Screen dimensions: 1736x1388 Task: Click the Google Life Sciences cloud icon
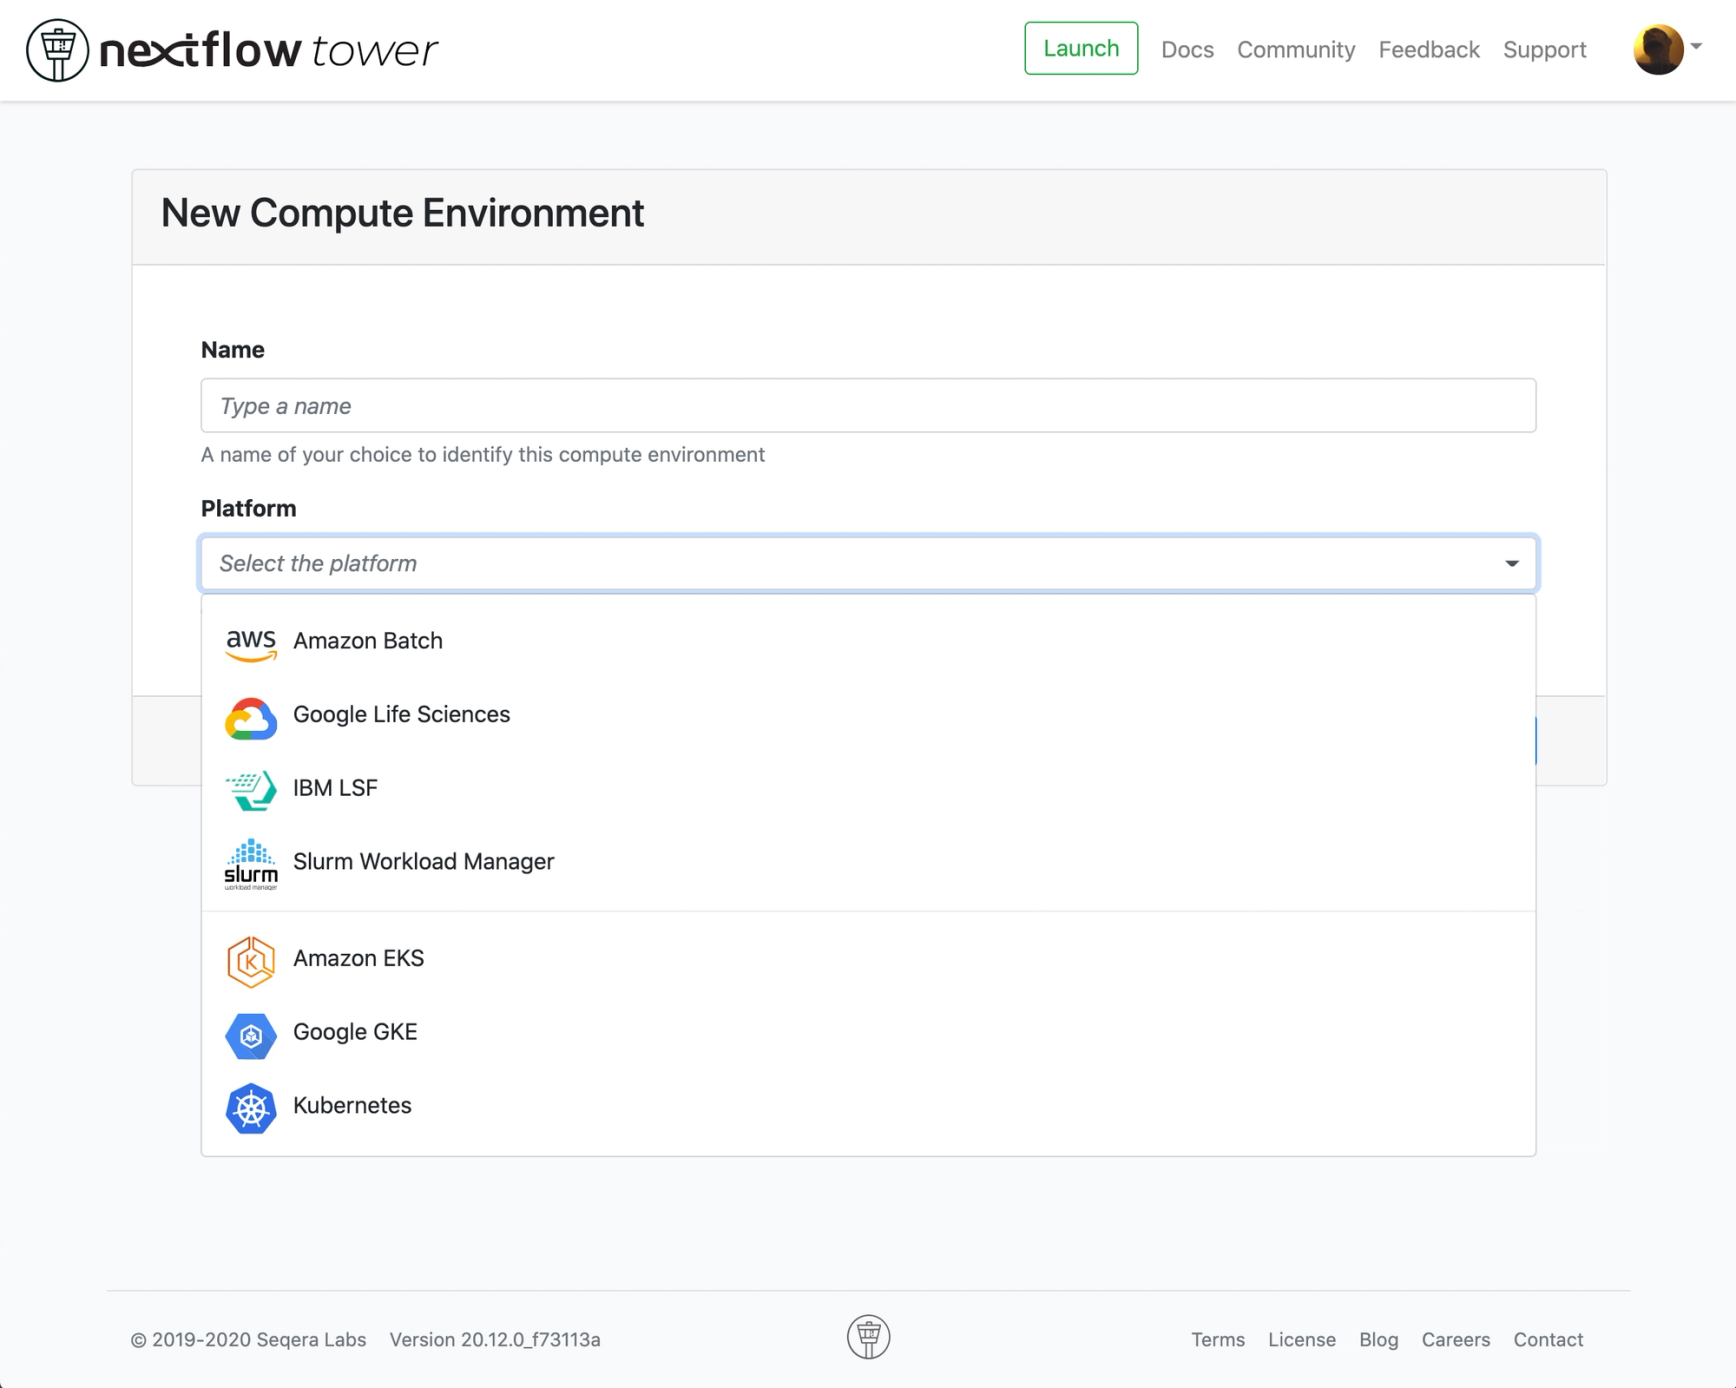(250, 718)
